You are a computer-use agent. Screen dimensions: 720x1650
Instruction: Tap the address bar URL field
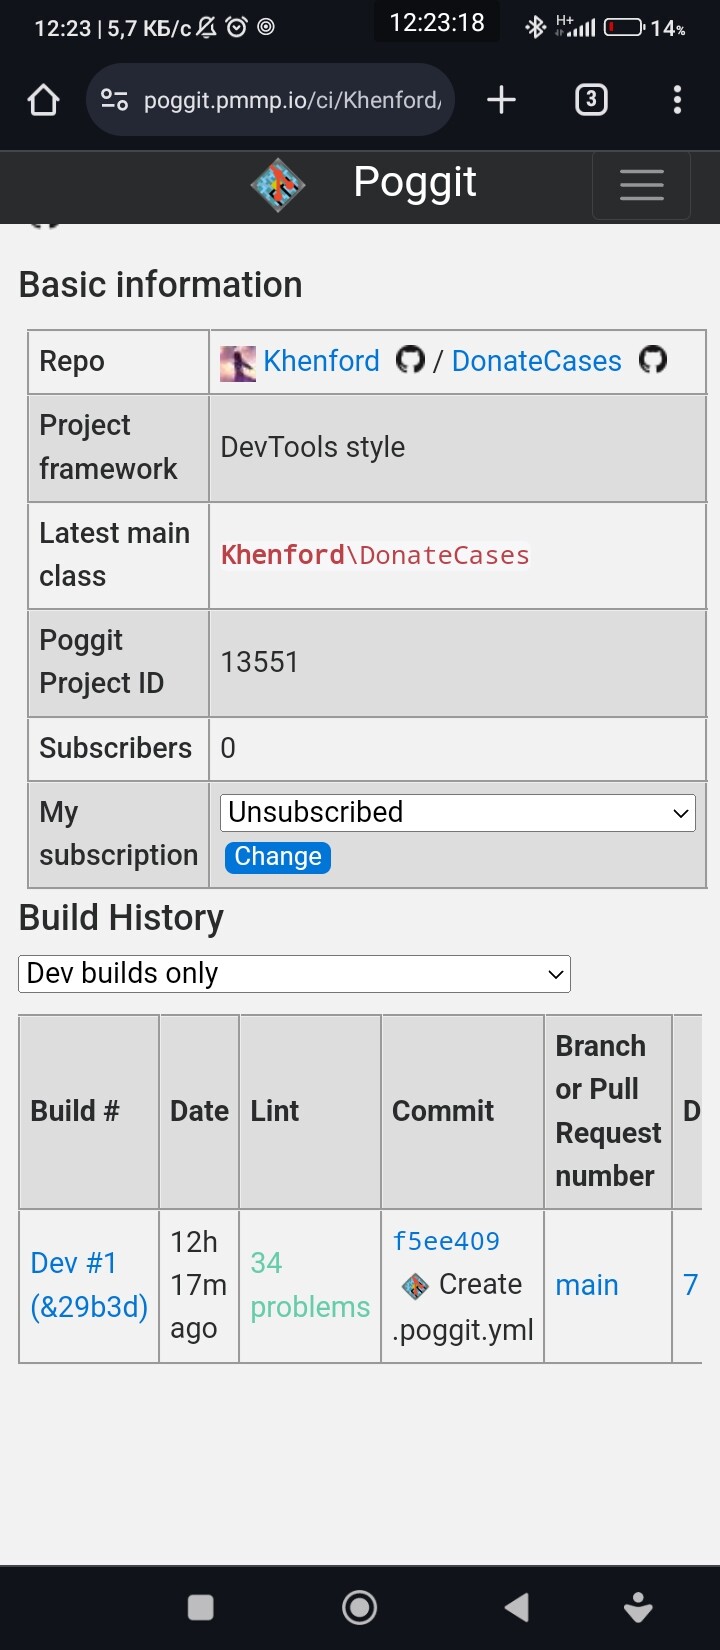292,100
